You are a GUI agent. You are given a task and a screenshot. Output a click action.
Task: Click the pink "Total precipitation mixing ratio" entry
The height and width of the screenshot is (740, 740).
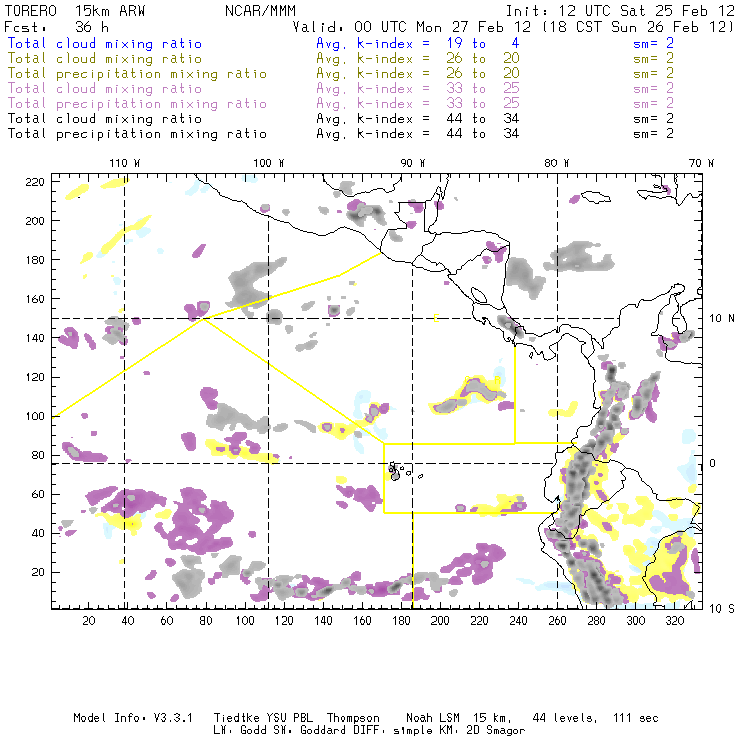point(137,104)
